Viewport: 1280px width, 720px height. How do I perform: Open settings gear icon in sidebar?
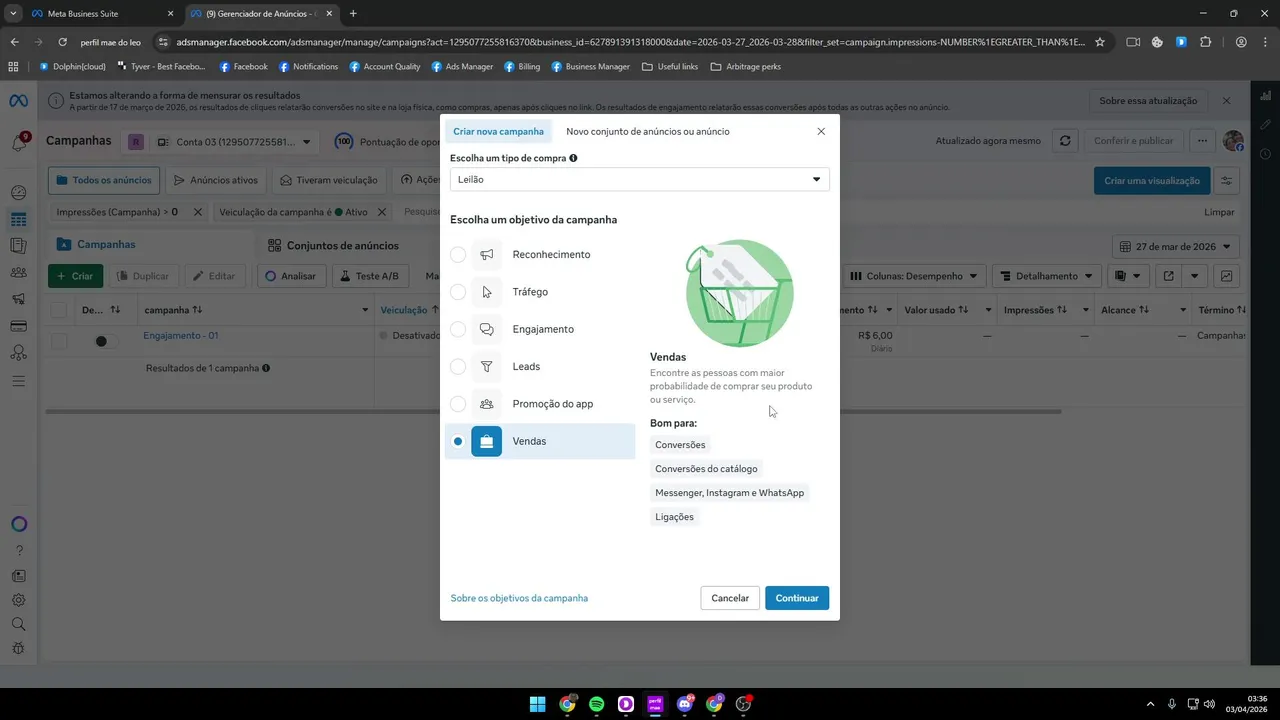click(x=18, y=600)
